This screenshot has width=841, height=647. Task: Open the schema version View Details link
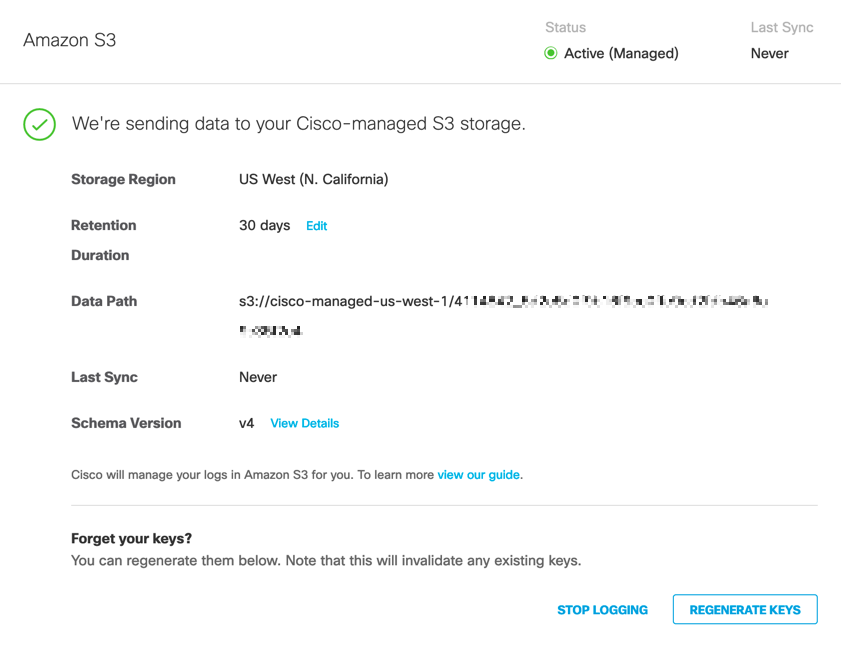click(304, 423)
